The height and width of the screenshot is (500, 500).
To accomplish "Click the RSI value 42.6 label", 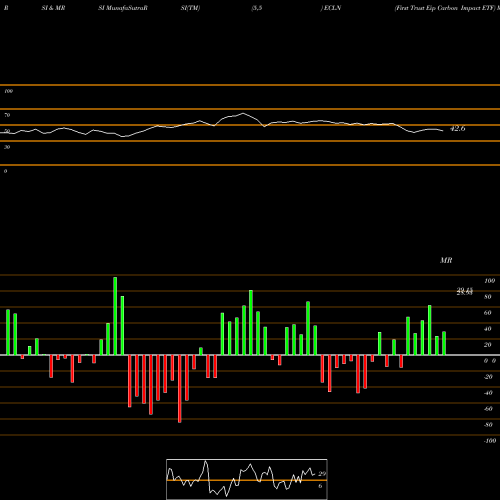I will [x=457, y=129].
